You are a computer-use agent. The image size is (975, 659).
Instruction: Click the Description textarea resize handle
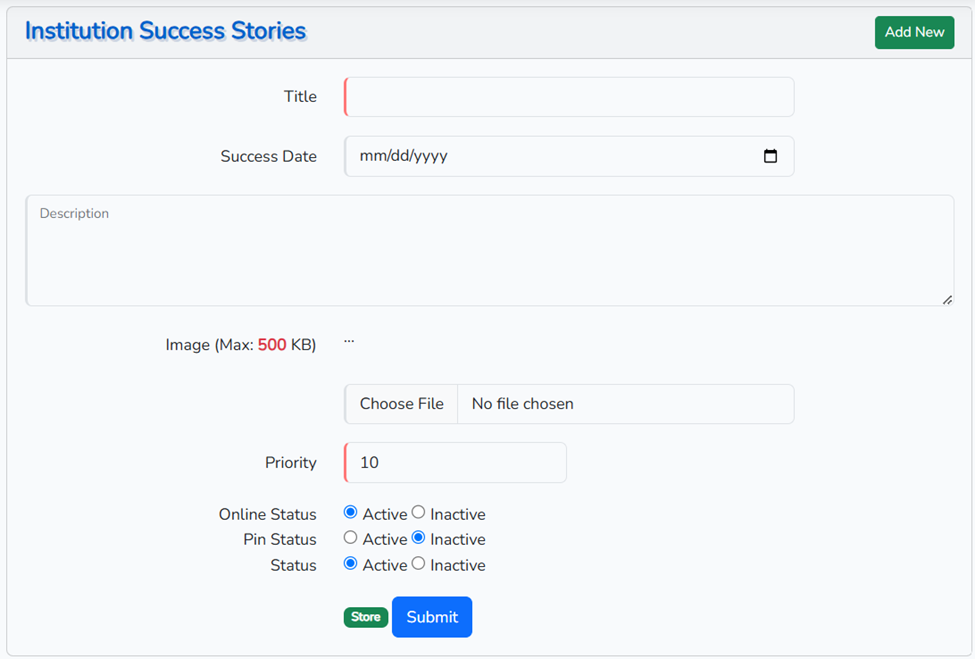tap(947, 299)
